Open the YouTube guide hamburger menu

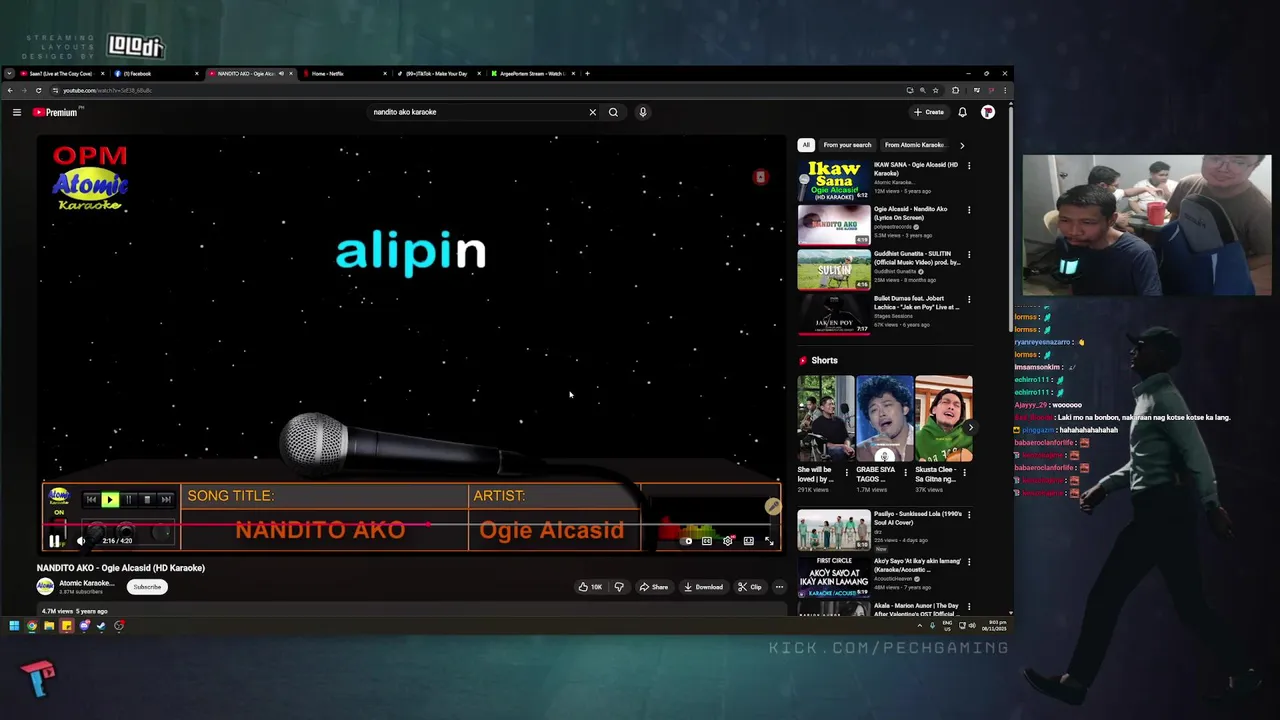(x=17, y=112)
